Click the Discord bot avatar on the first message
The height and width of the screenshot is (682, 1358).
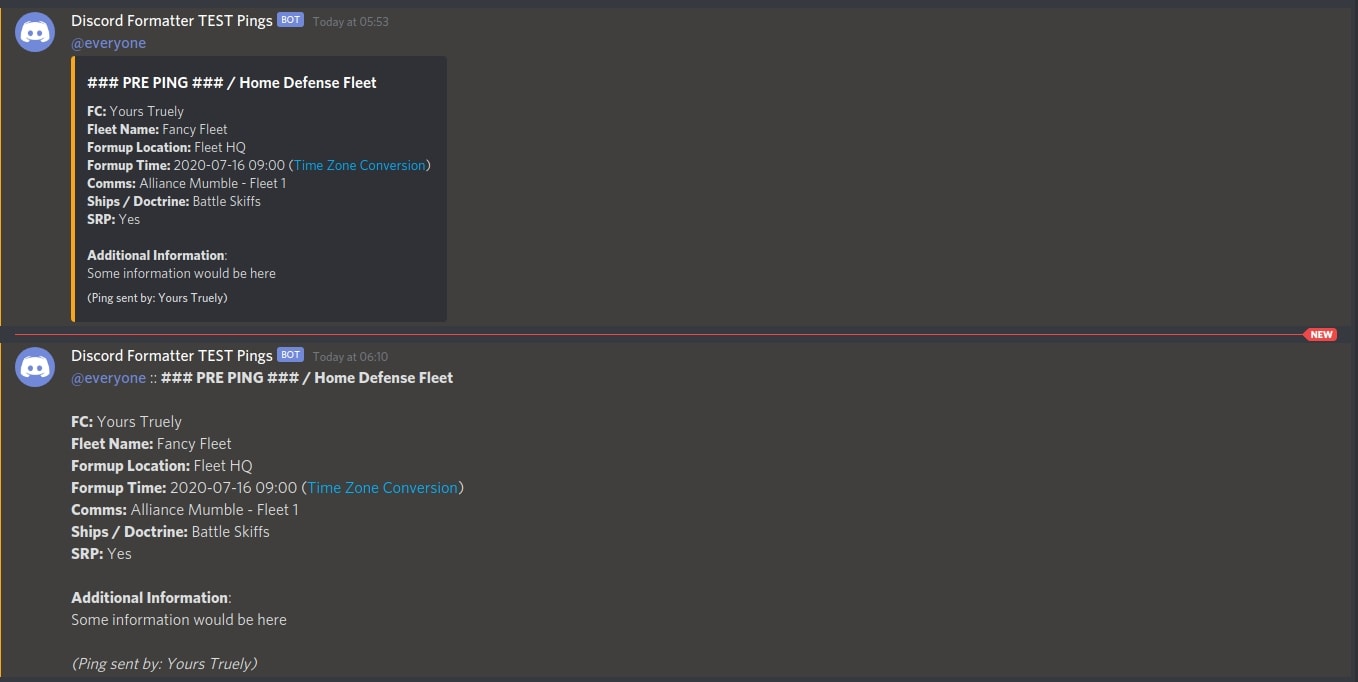tap(34, 31)
